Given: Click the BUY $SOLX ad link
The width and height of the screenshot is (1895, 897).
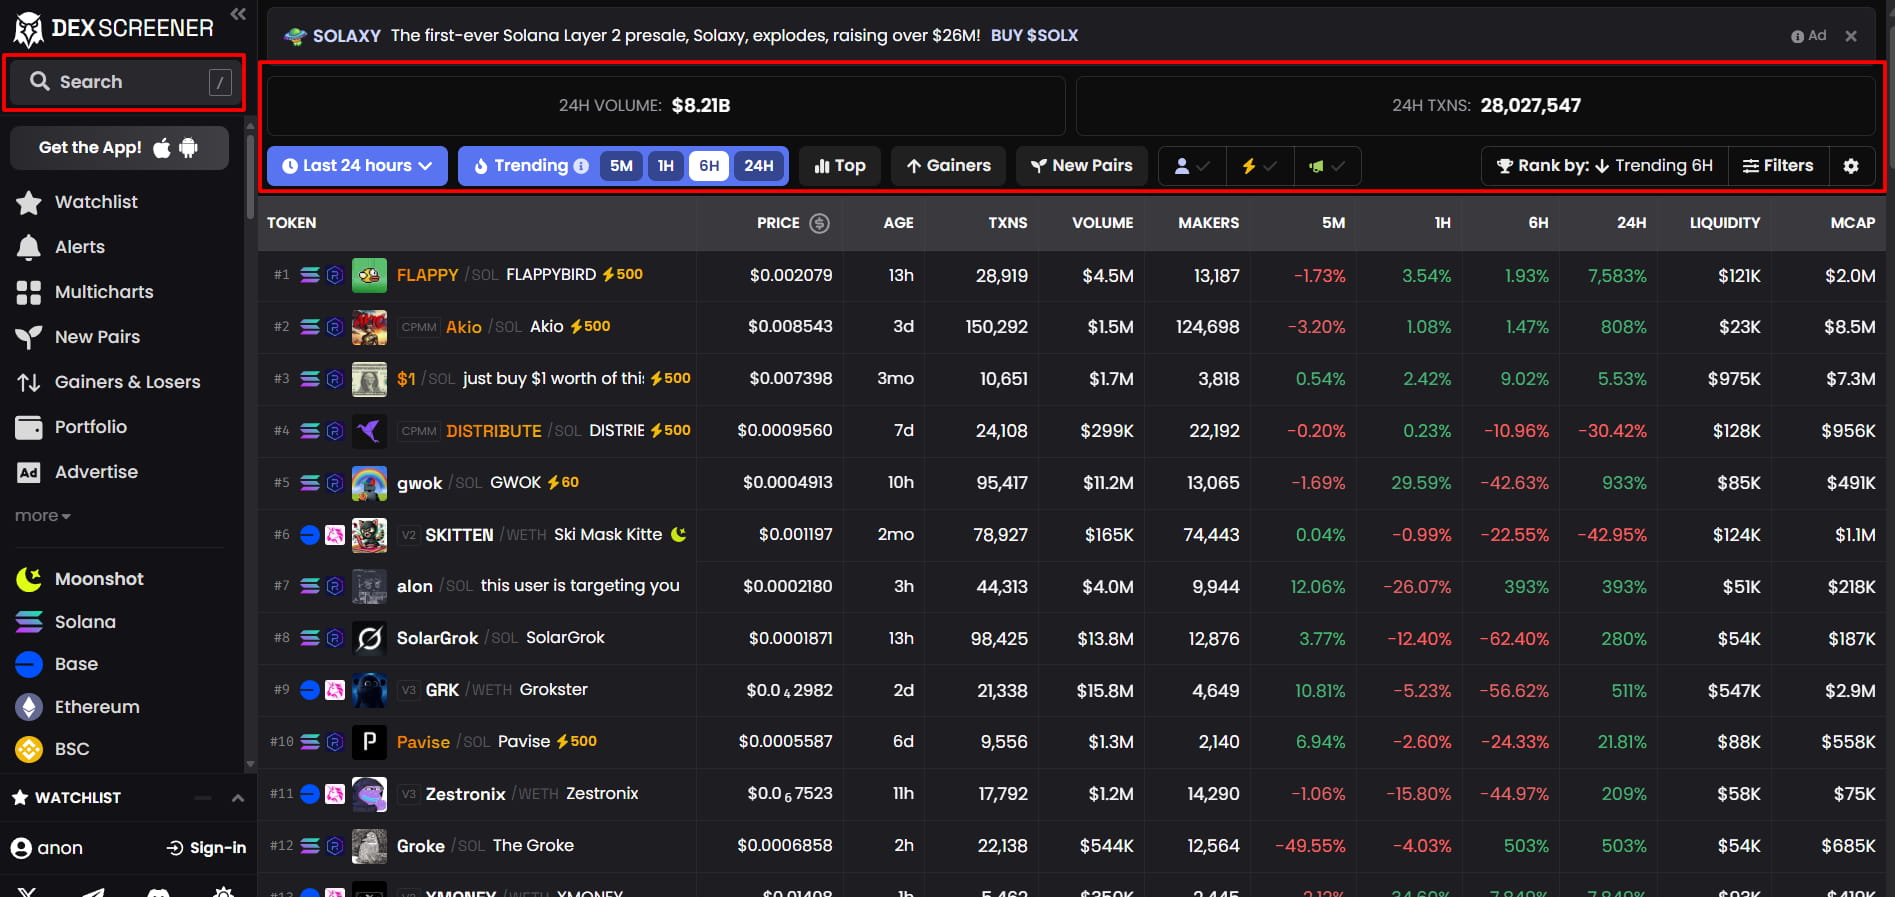Looking at the screenshot, I should coord(1034,35).
